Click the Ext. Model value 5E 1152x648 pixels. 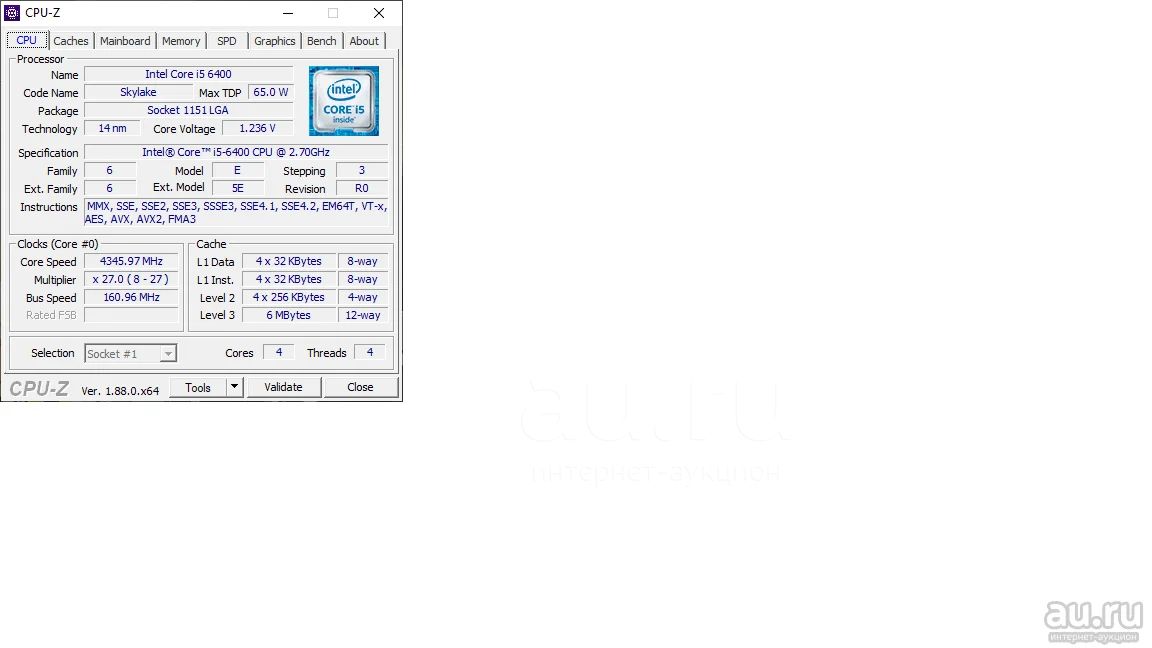click(237, 188)
